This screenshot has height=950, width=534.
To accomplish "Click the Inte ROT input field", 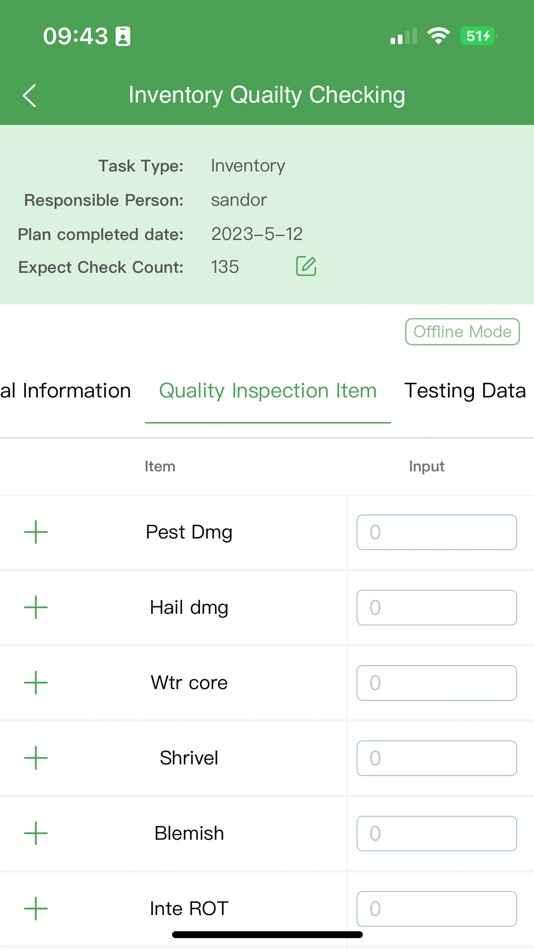I will pyautogui.click(x=436, y=909).
